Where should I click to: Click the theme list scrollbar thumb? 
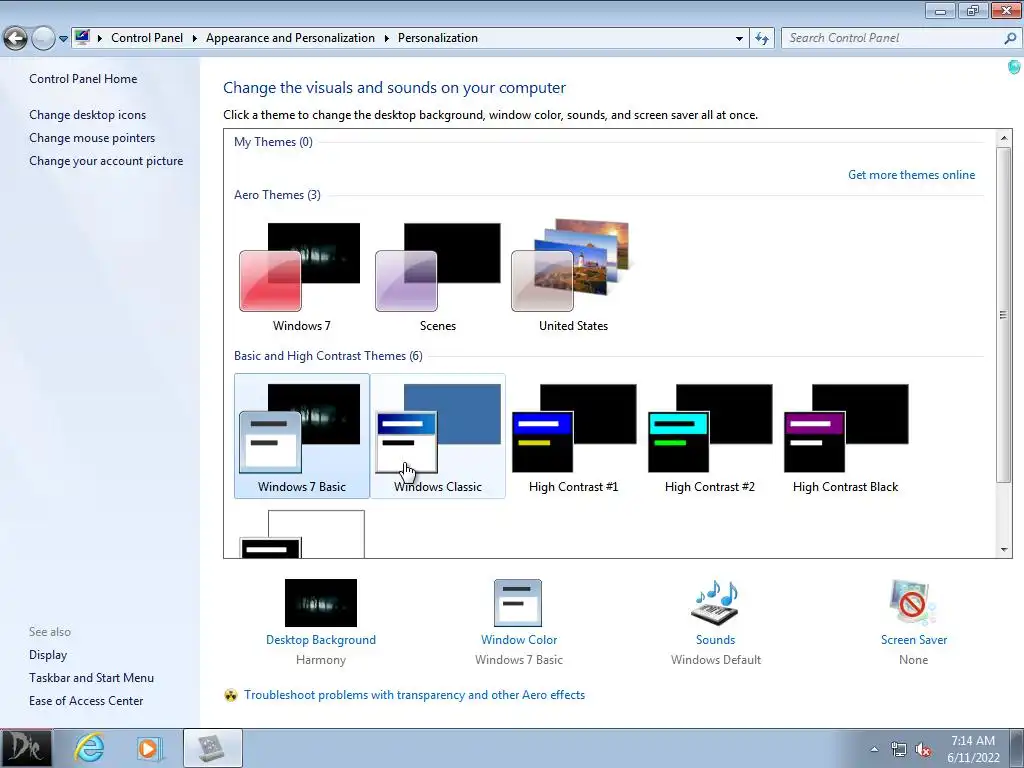pos(1004,315)
